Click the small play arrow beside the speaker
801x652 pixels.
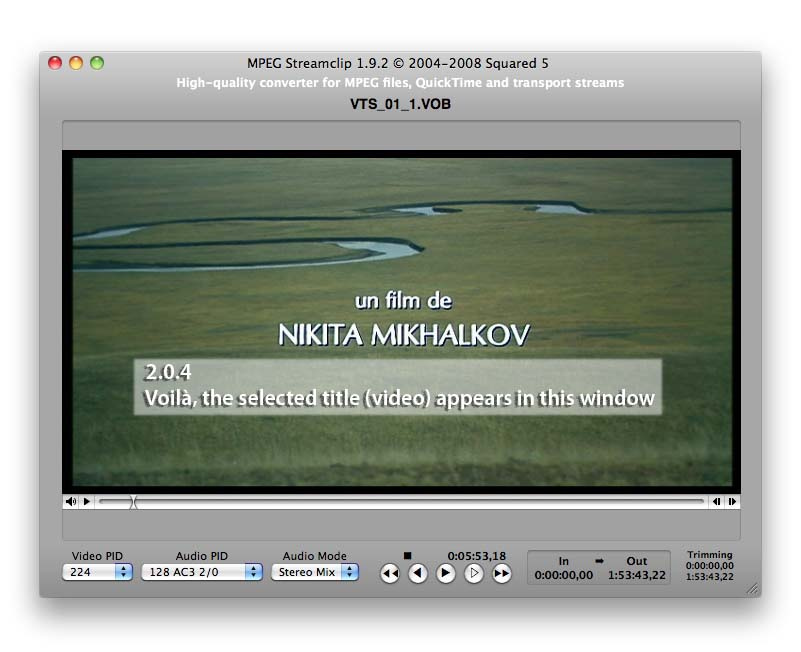[x=87, y=501]
